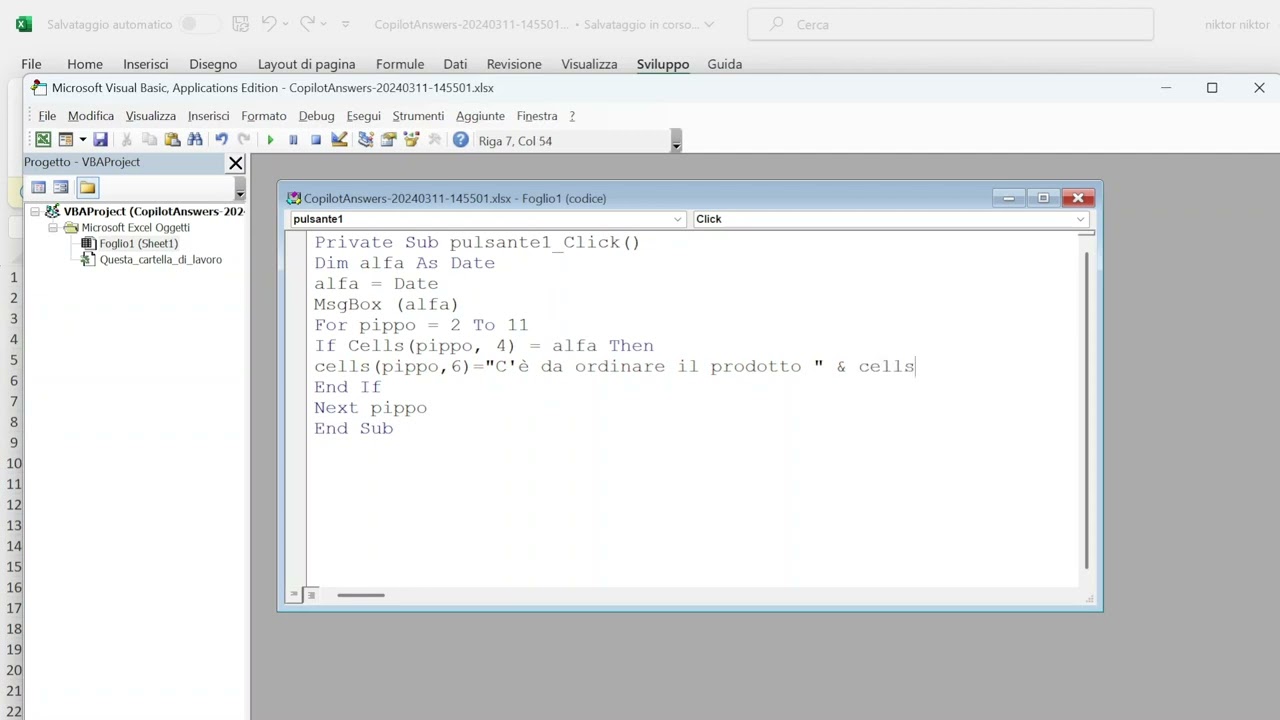This screenshot has width=1280, height=720.
Task: Open the Strumenti menu
Action: click(418, 116)
